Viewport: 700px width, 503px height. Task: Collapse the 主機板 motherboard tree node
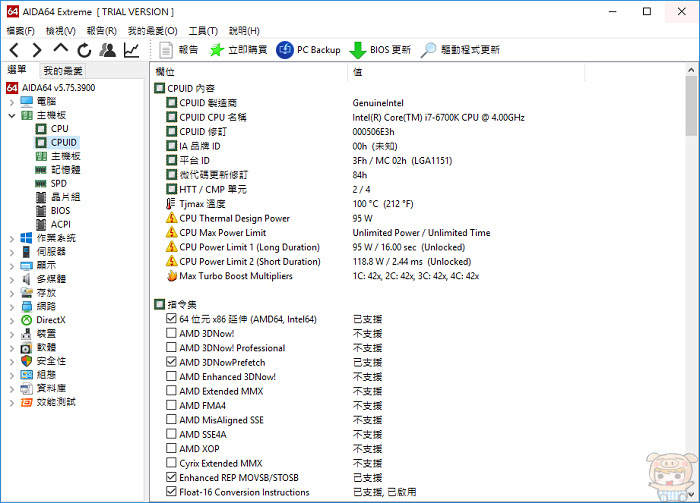[x=12, y=116]
